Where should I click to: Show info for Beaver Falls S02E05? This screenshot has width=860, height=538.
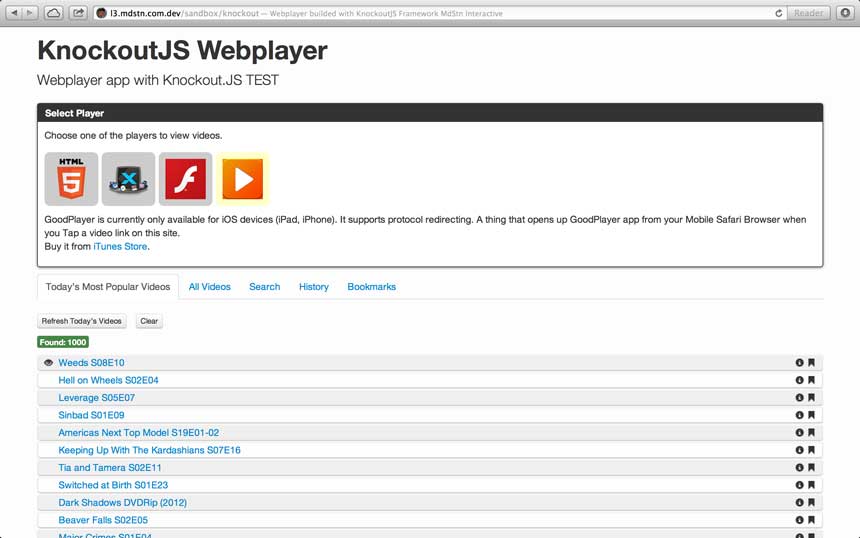[x=800, y=520]
